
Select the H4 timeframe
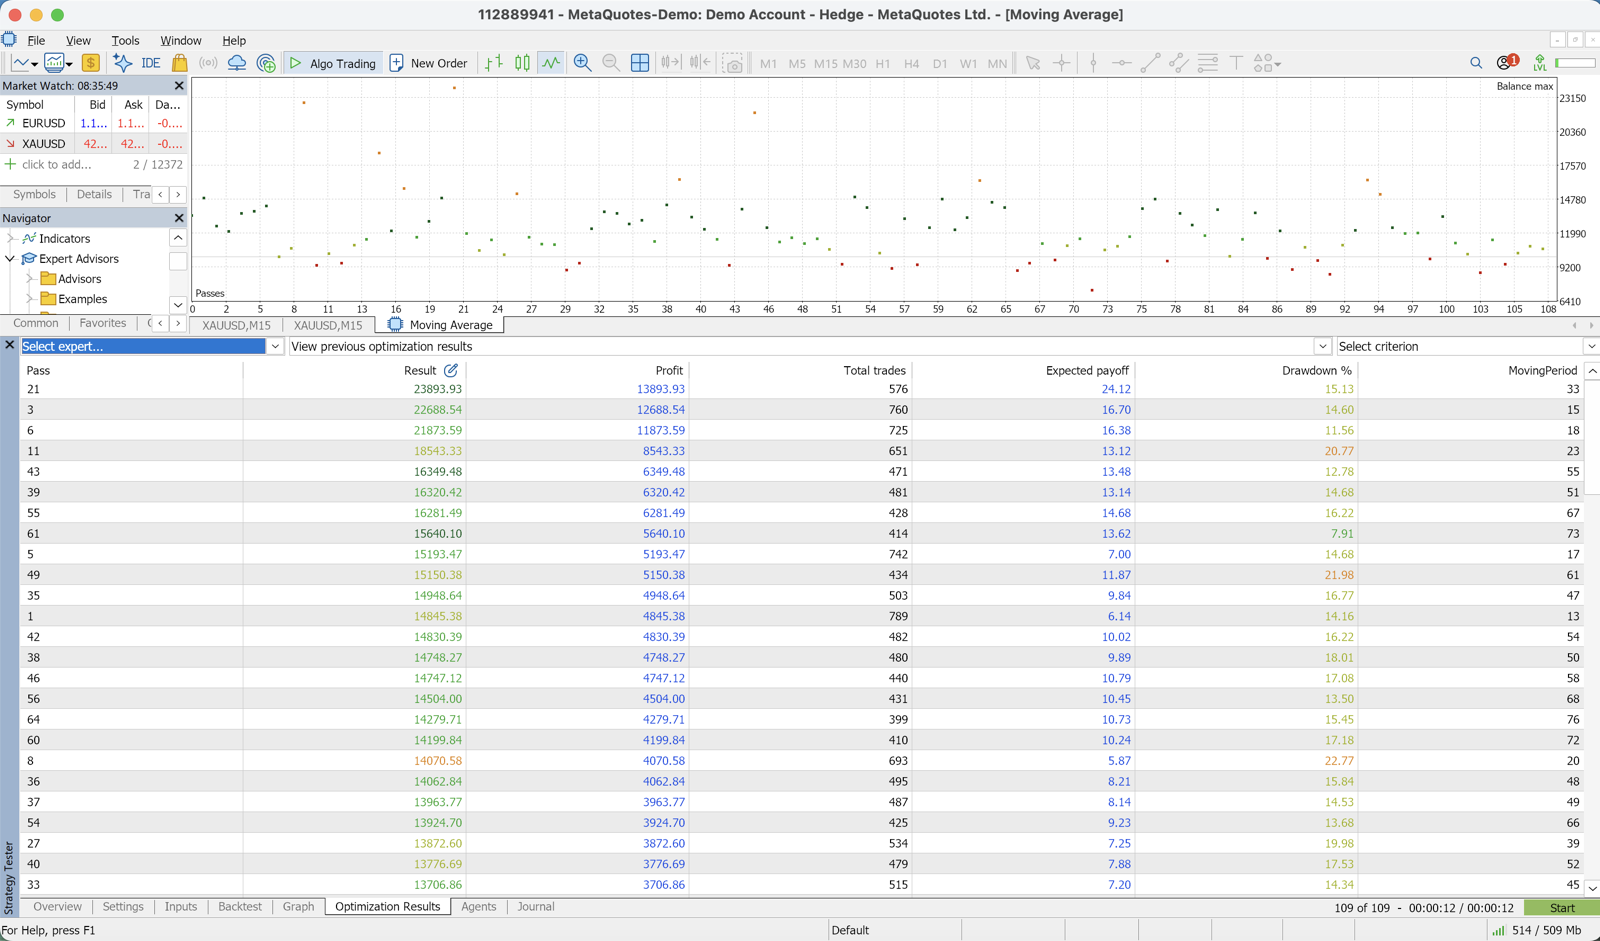pos(911,63)
